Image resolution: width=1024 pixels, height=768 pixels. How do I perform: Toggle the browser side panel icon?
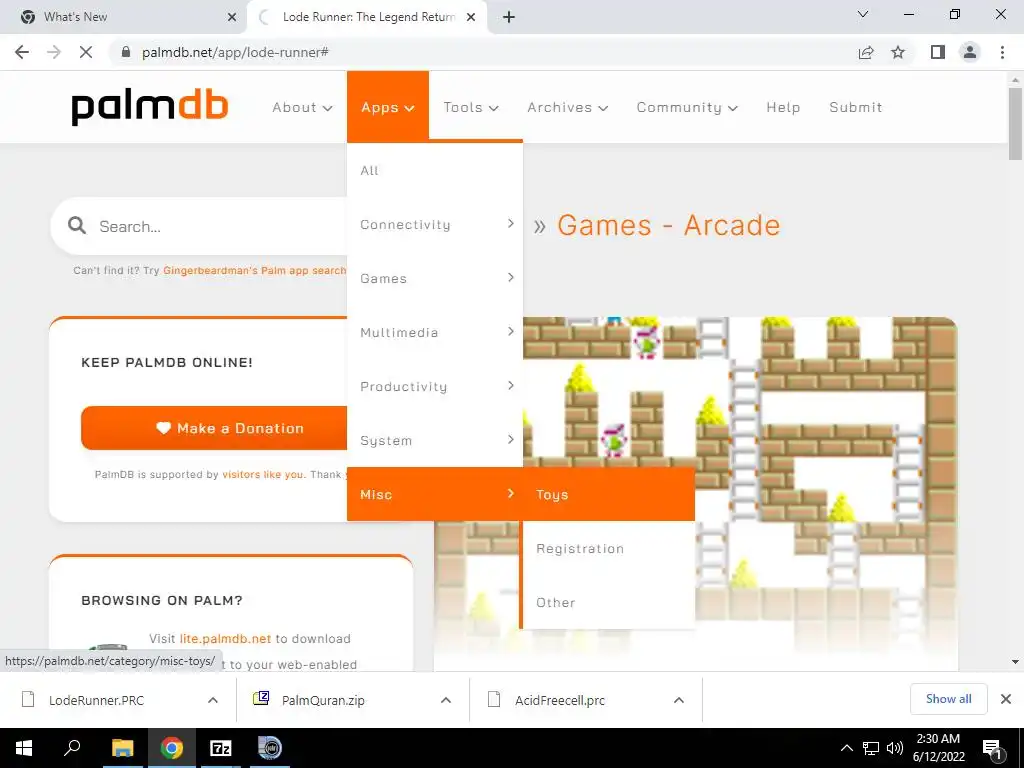(x=938, y=52)
